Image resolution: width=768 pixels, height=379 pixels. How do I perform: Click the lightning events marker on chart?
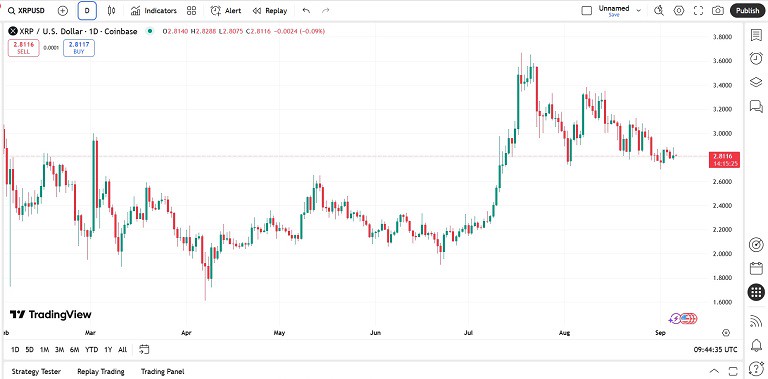coord(676,319)
